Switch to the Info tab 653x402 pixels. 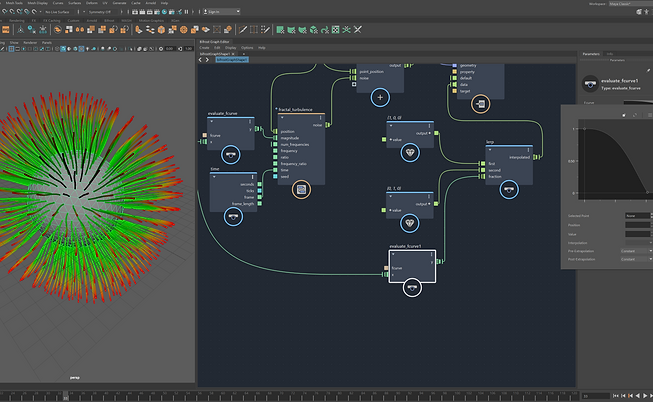pyautogui.click(x=610, y=54)
